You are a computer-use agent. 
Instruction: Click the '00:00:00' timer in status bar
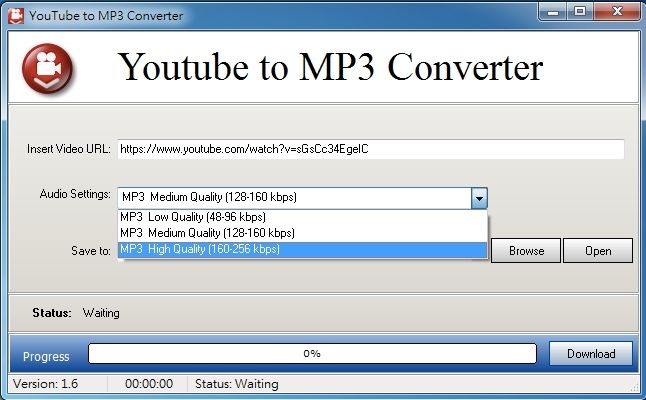tap(149, 384)
